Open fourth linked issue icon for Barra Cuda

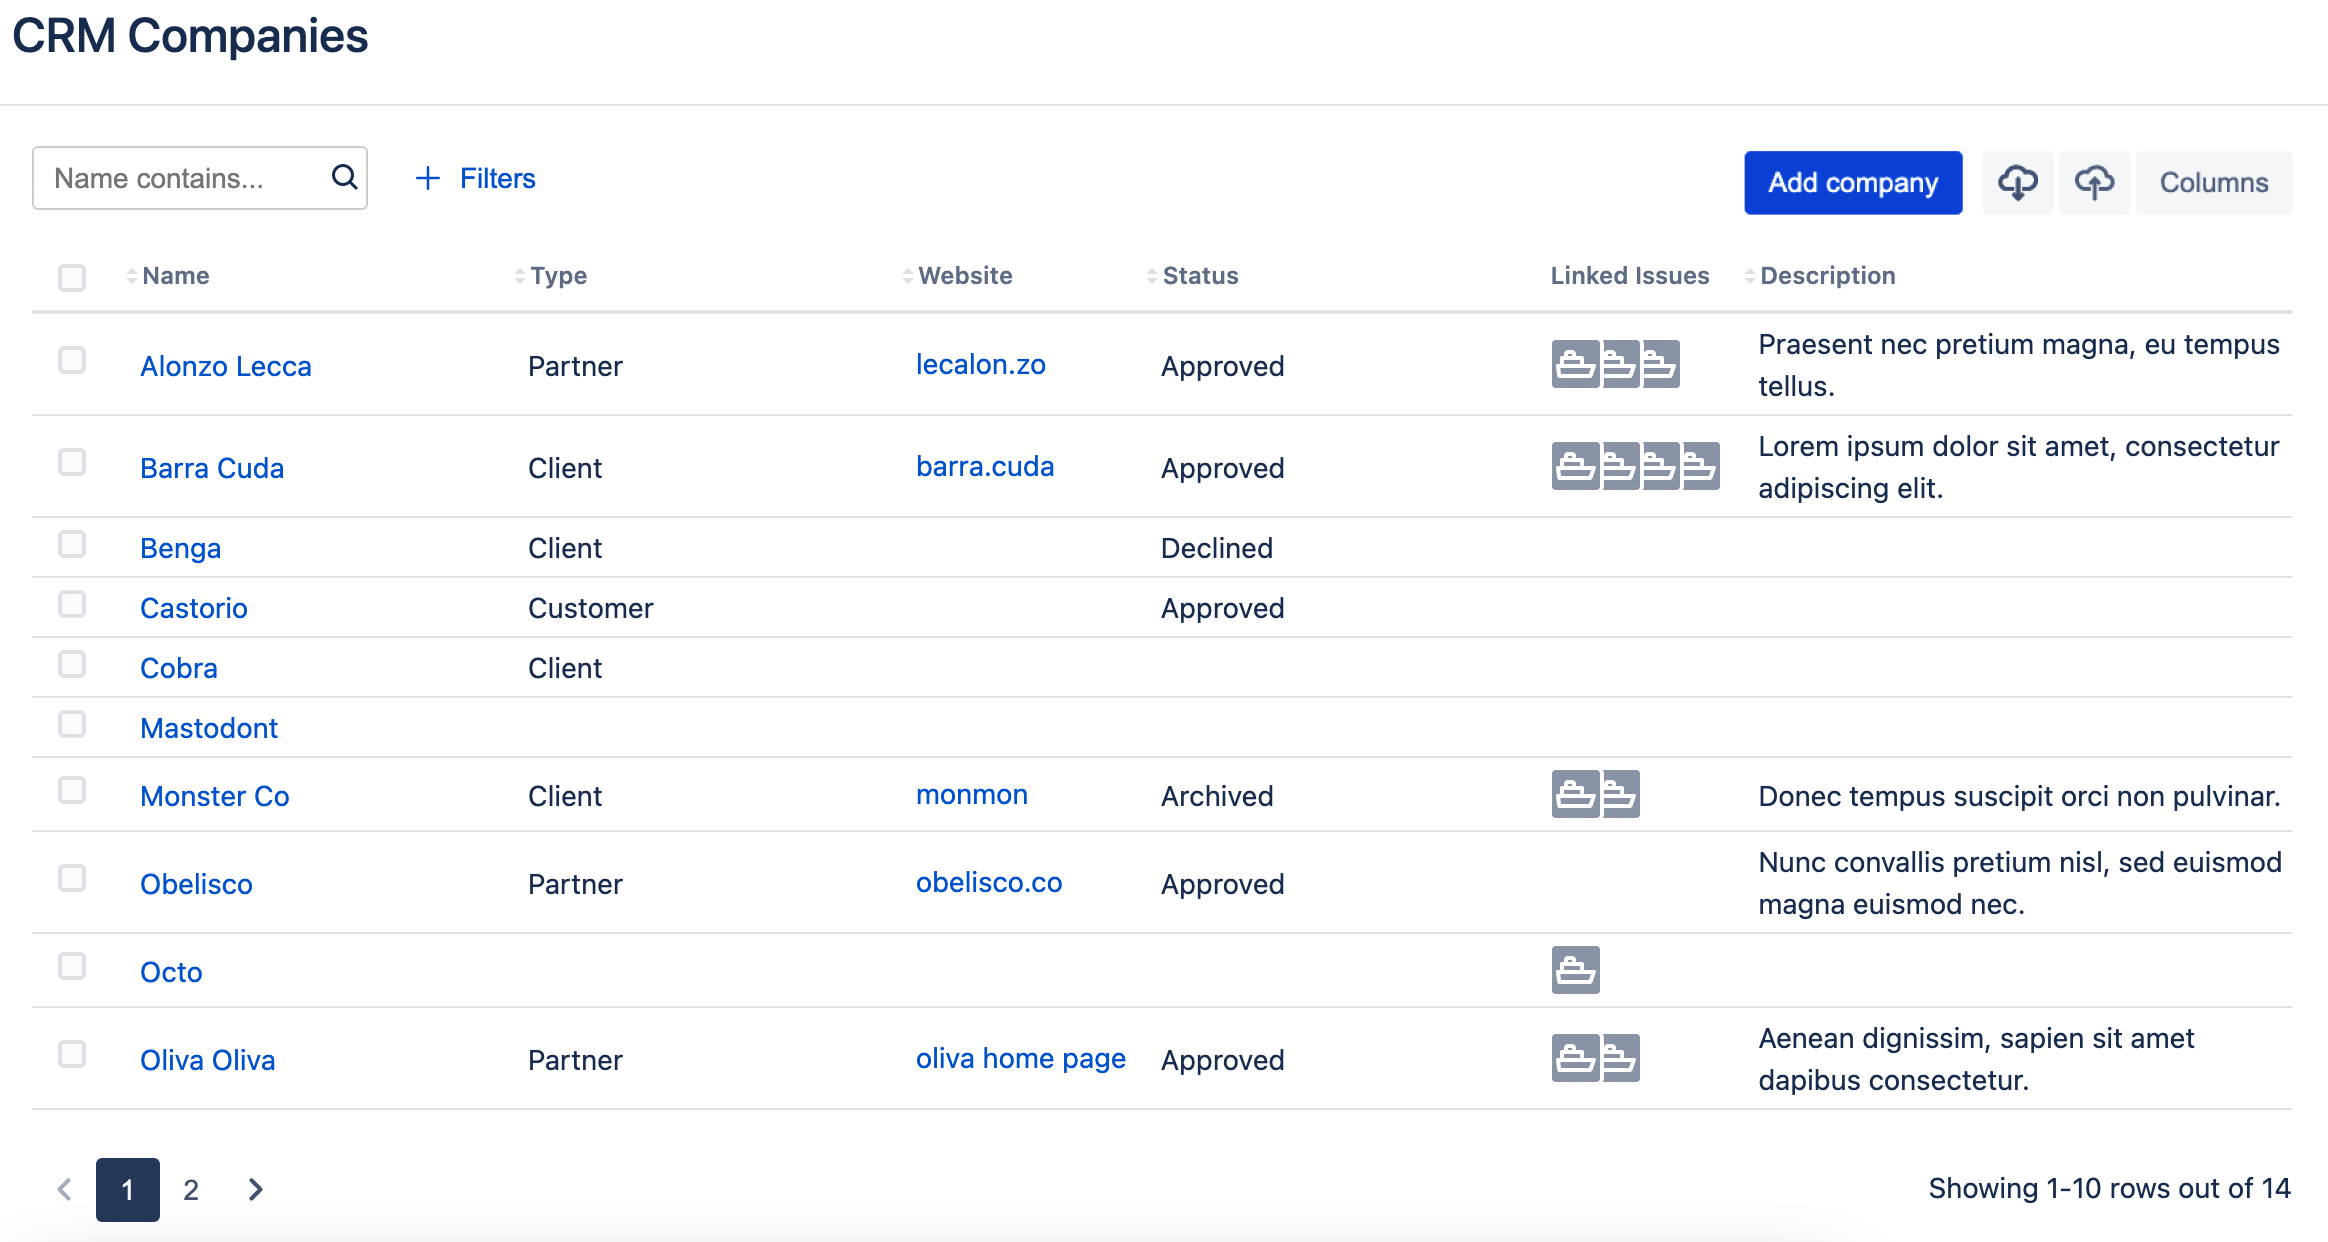point(1700,466)
